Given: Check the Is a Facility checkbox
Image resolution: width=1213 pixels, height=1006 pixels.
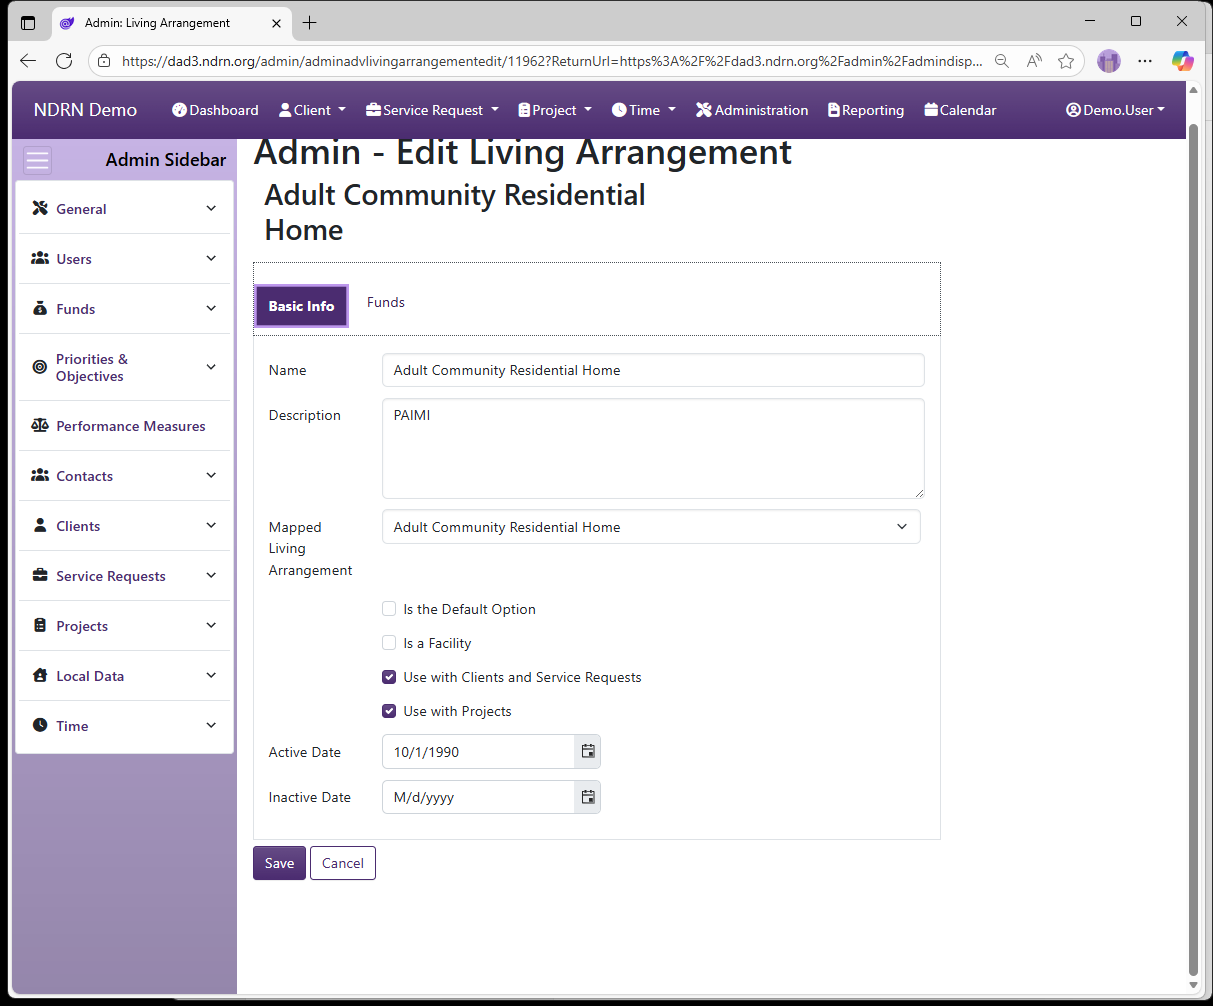Looking at the screenshot, I should pos(389,643).
